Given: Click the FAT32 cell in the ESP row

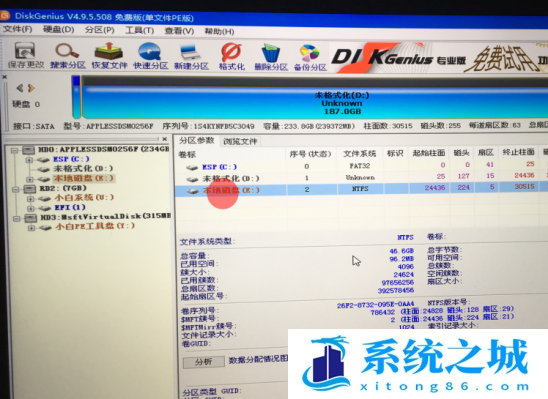Looking at the screenshot, I should [360, 166].
